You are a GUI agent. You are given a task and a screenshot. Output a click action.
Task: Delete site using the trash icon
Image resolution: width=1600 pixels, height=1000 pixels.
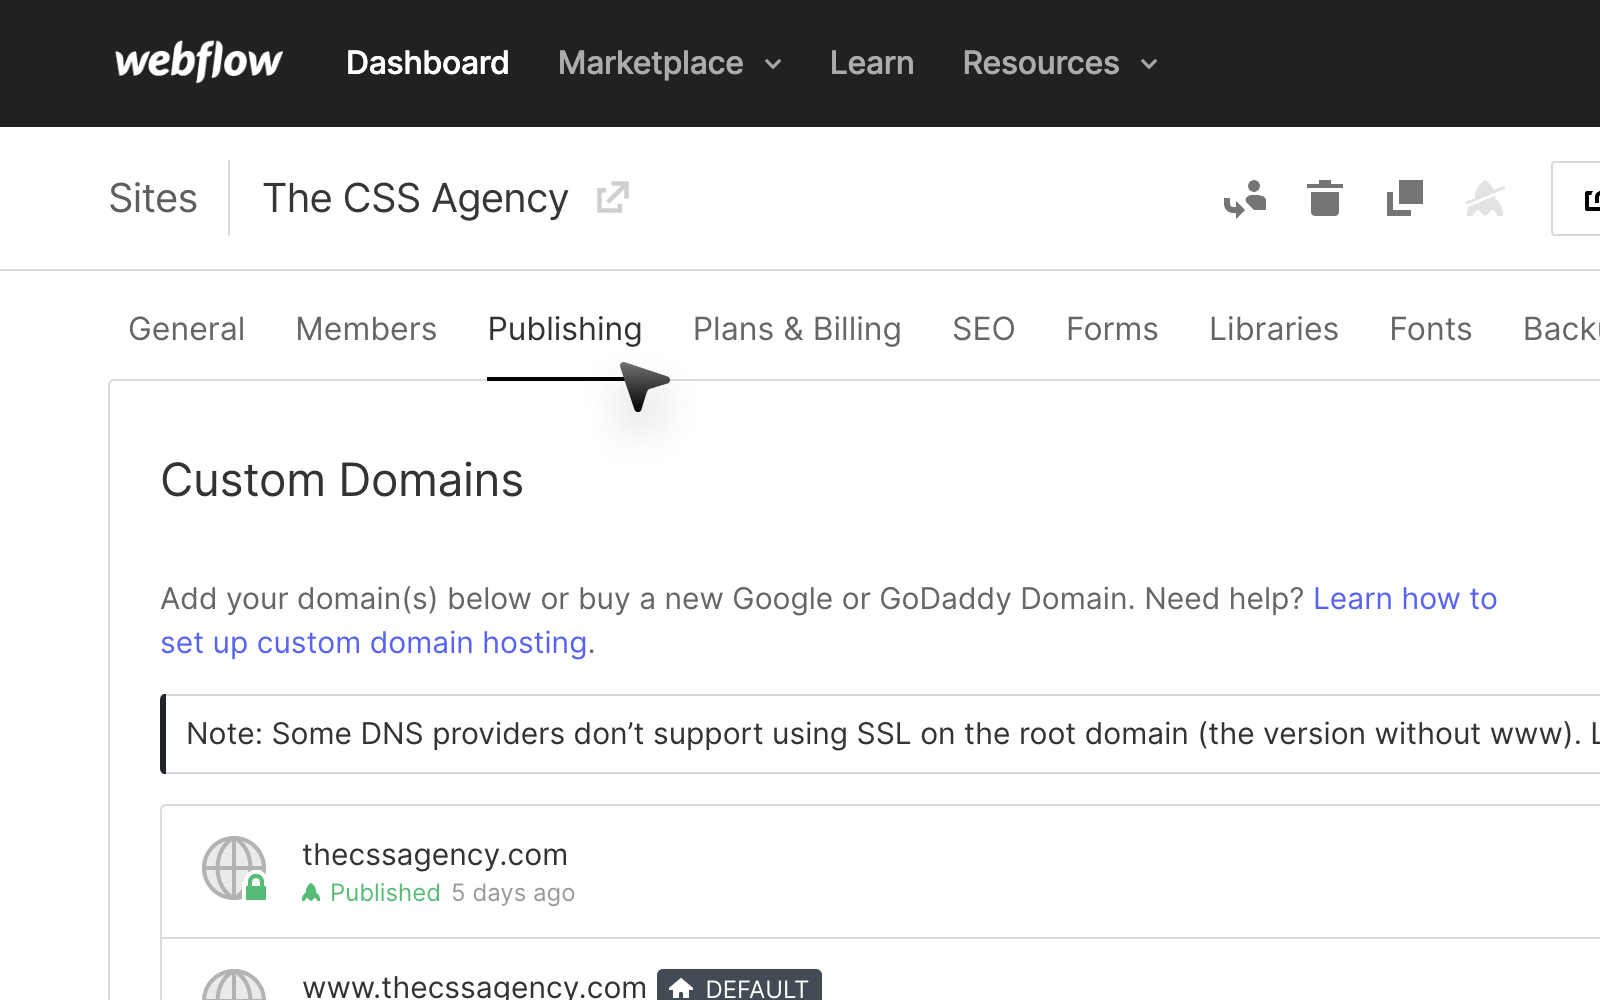click(1325, 198)
